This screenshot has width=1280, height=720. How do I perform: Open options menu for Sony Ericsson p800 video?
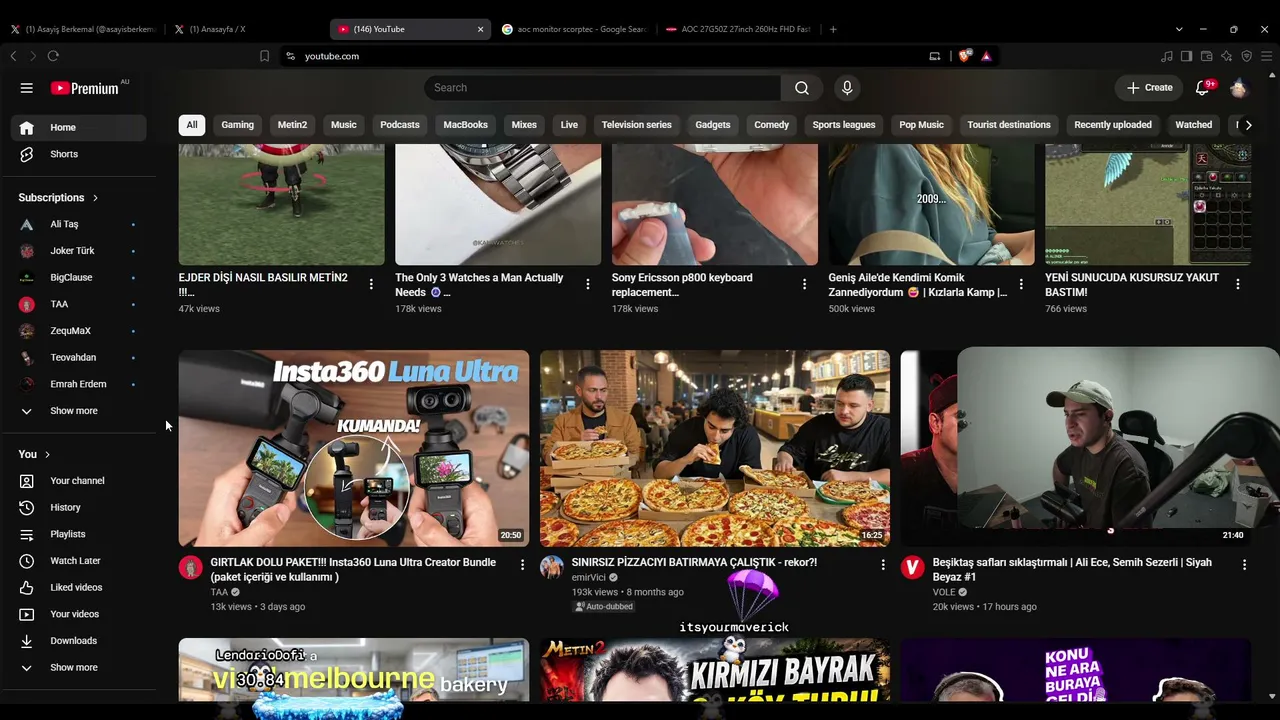(x=804, y=284)
